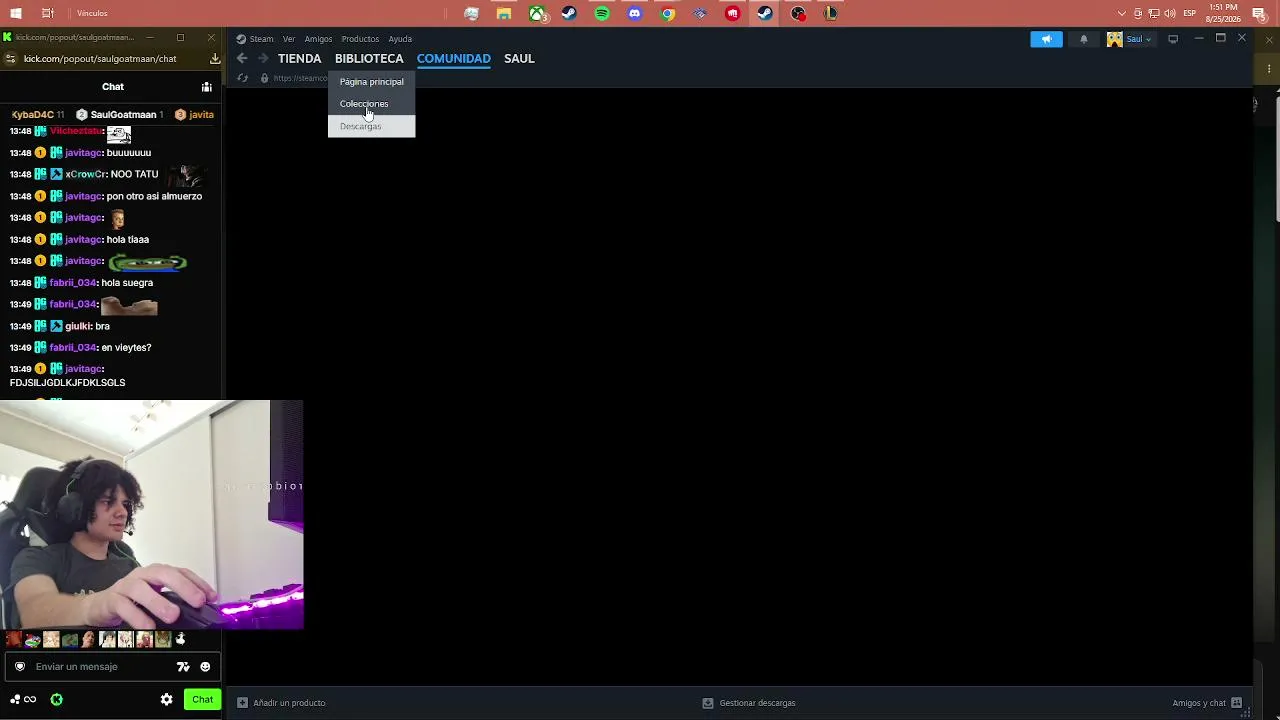1280x720 pixels.
Task: Open the Ayuda menu
Action: click(400, 39)
